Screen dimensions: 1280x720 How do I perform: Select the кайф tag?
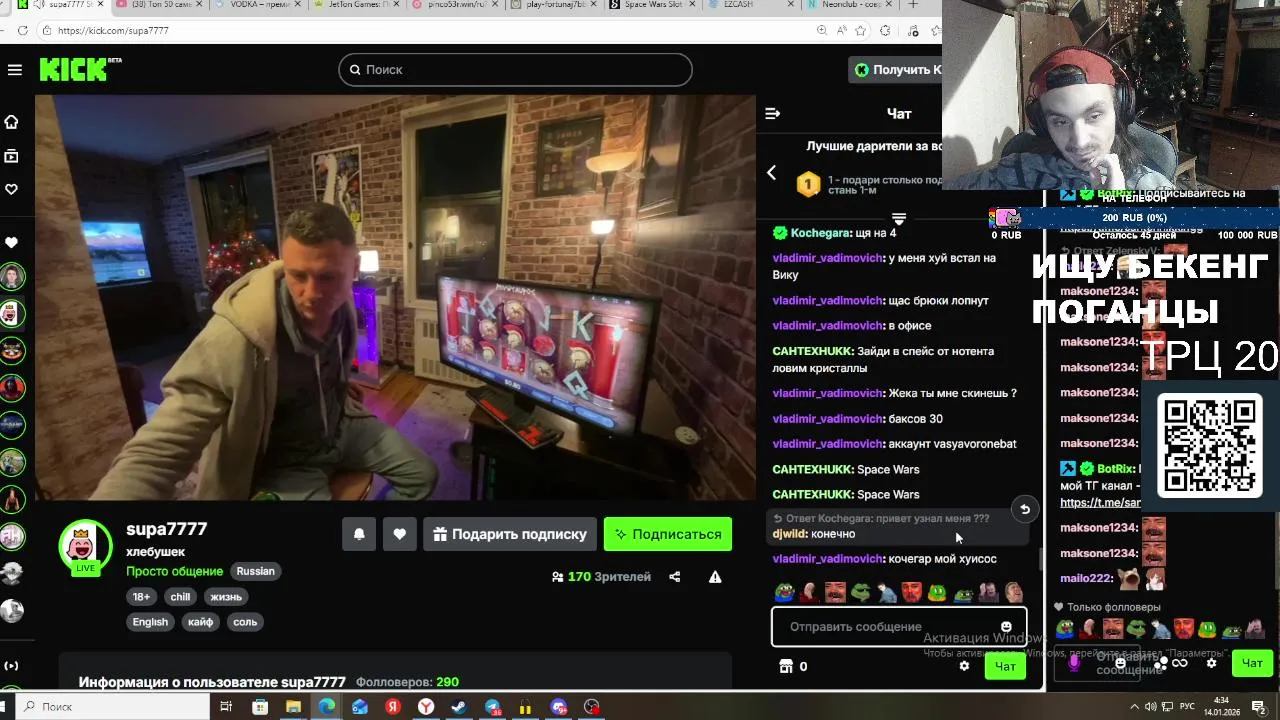point(200,622)
